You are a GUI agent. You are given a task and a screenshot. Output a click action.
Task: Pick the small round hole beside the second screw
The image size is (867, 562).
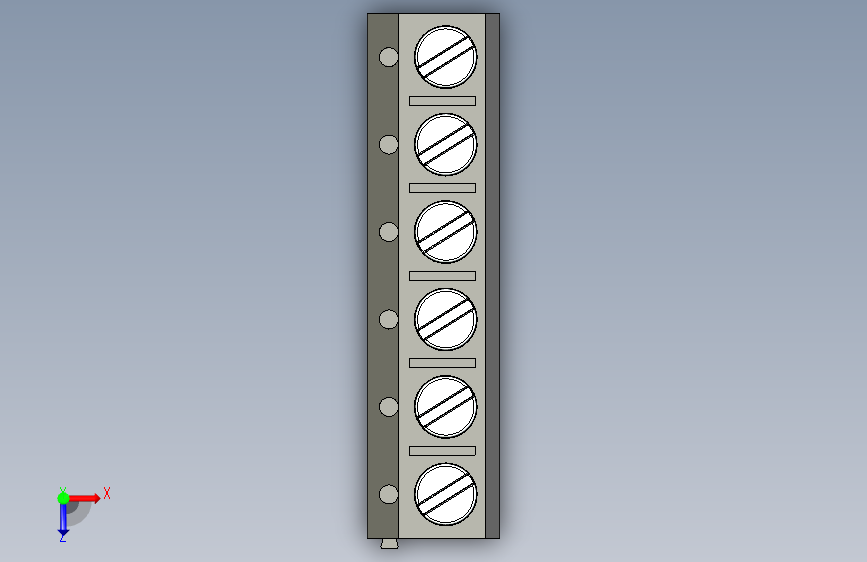point(389,144)
